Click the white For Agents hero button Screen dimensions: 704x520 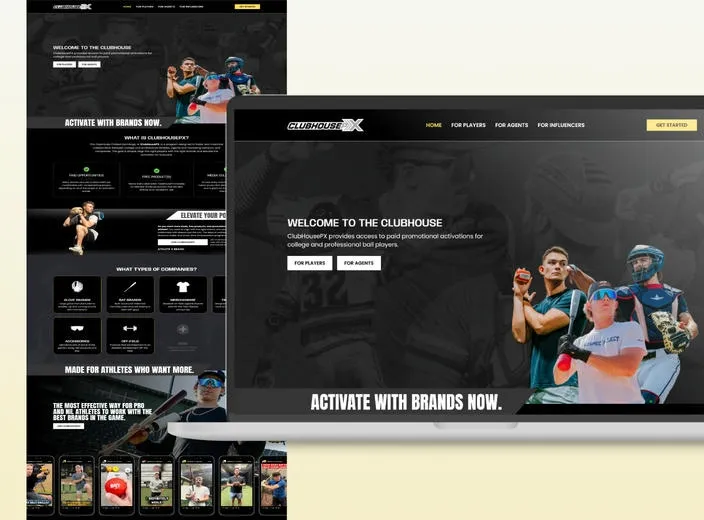click(x=359, y=263)
